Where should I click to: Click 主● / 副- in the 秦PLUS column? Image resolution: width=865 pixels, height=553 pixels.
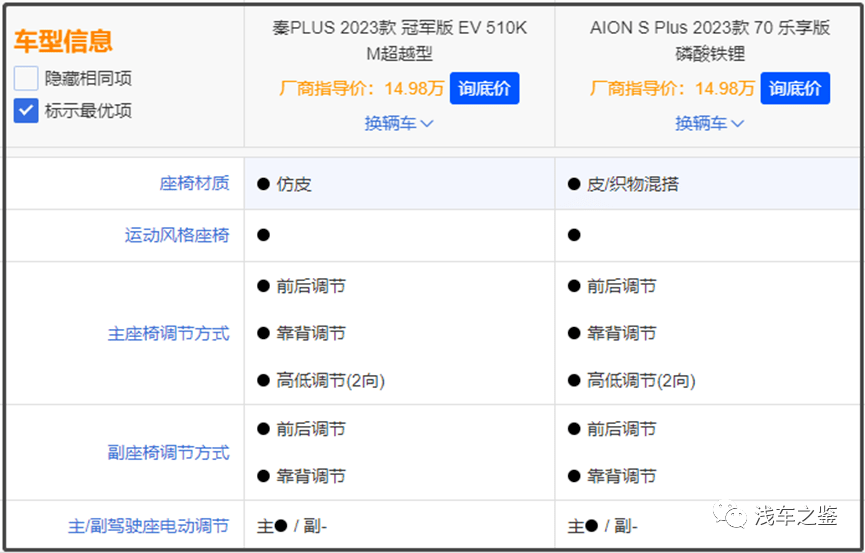pyautogui.click(x=292, y=526)
